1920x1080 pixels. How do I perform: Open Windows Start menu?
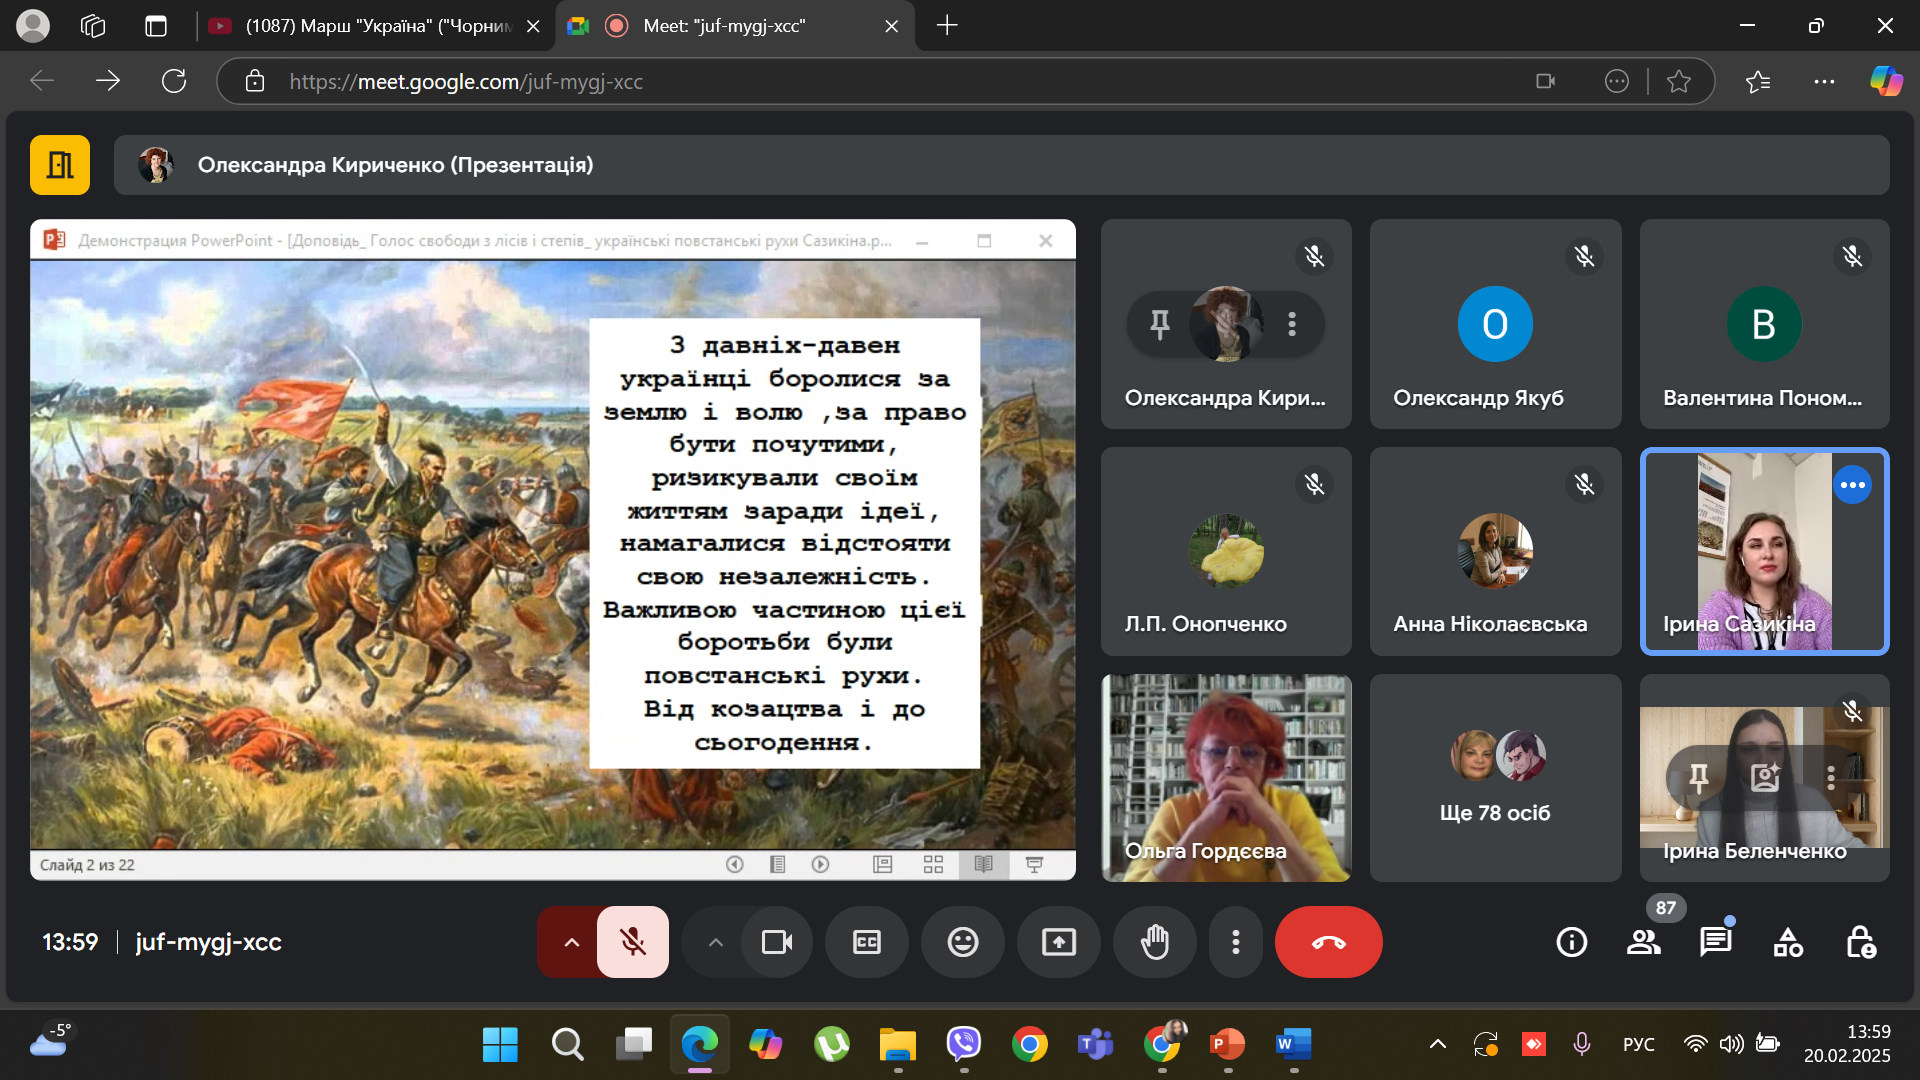click(x=500, y=1045)
